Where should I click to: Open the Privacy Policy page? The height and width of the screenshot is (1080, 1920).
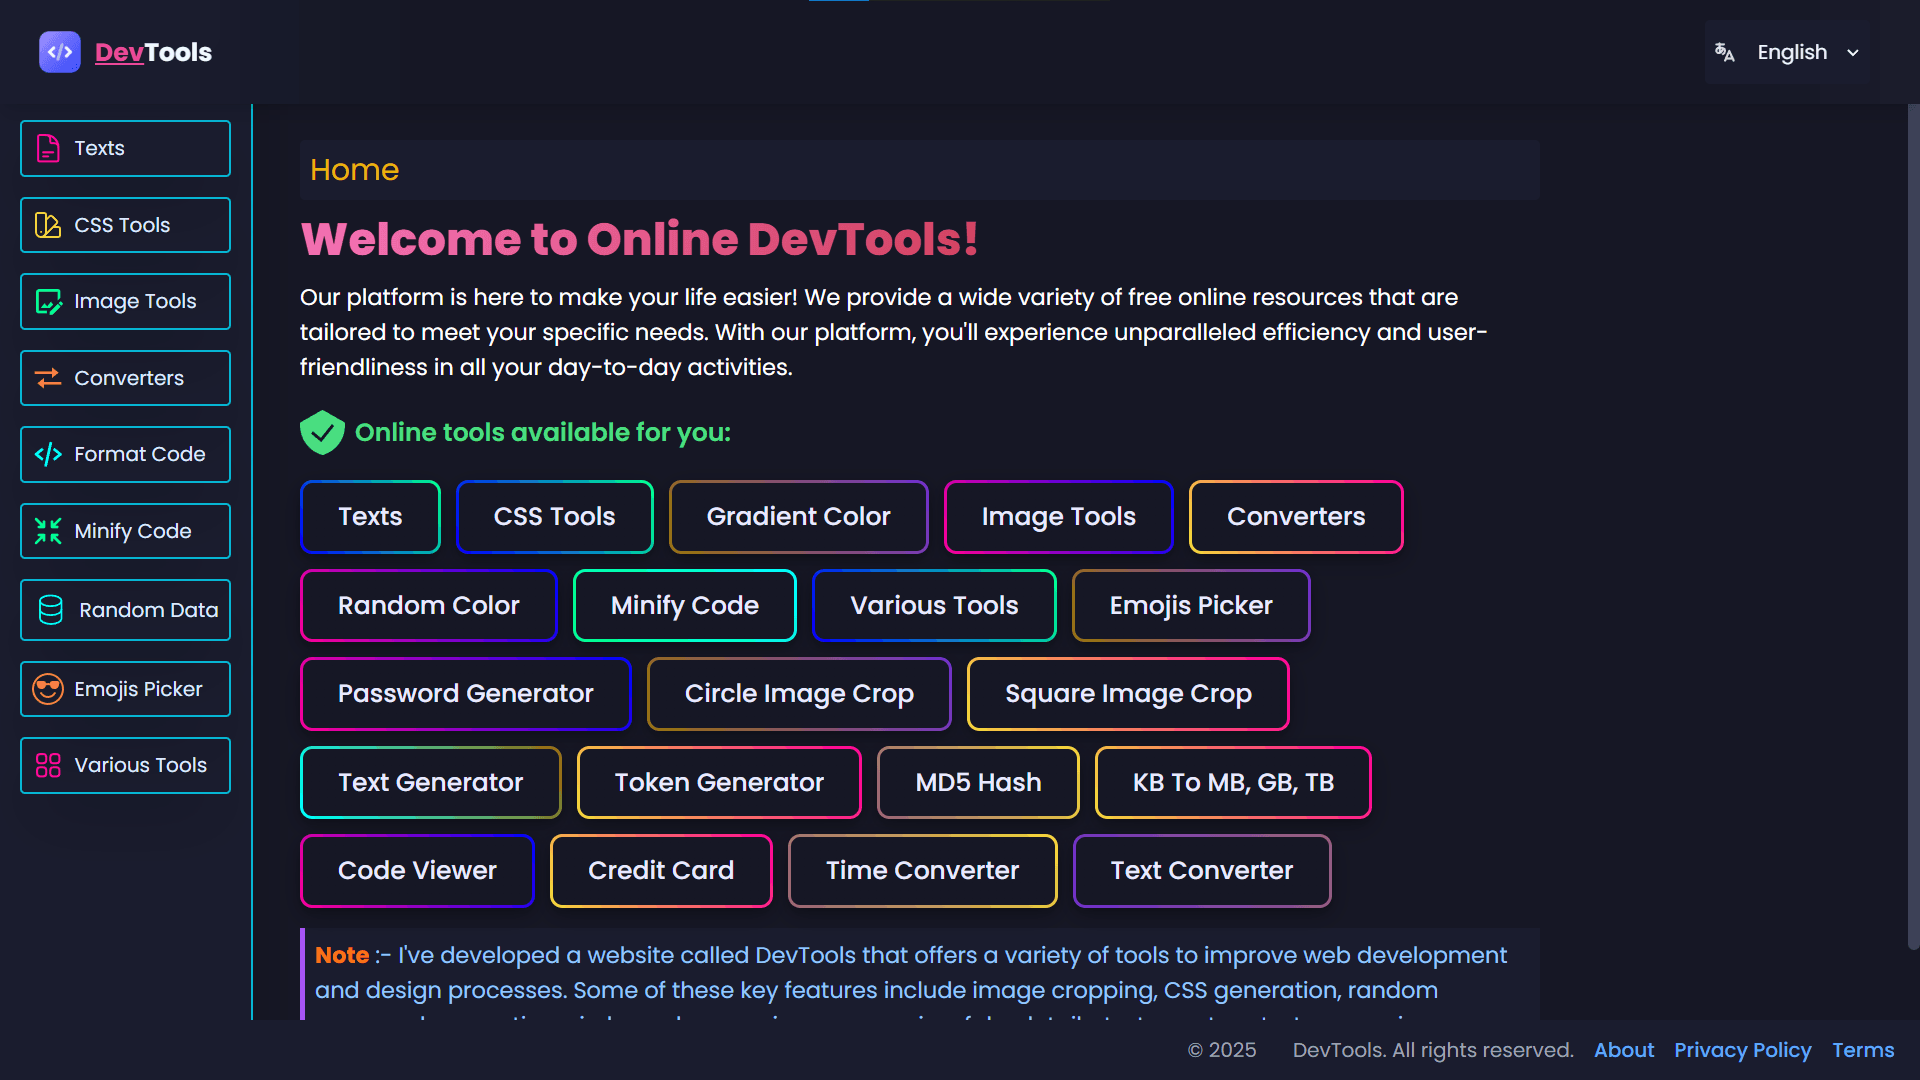tap(1743, 1050)
